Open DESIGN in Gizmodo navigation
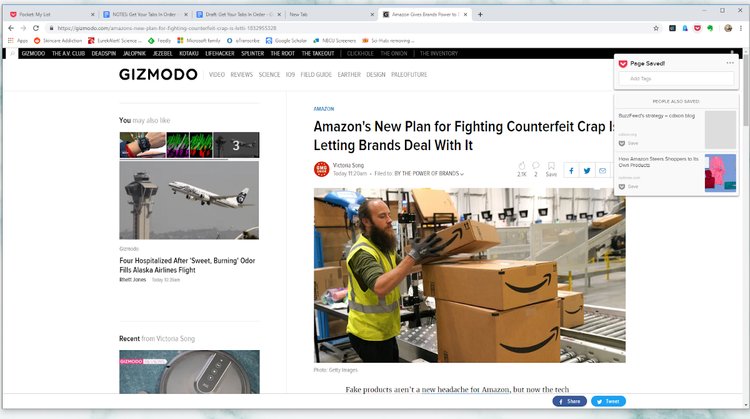The width and height of the screenshot is (750, 419). point(376,75)
